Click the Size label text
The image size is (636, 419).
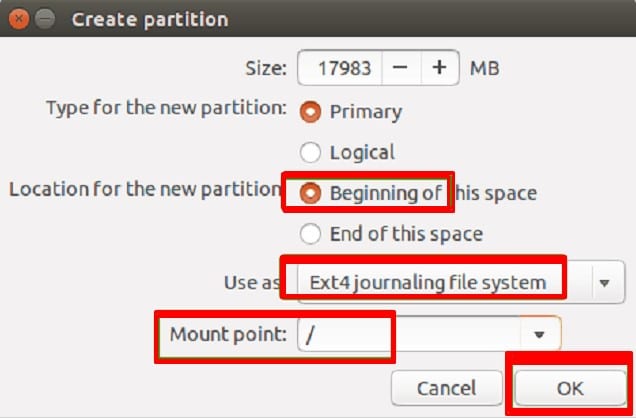point(265,69)
